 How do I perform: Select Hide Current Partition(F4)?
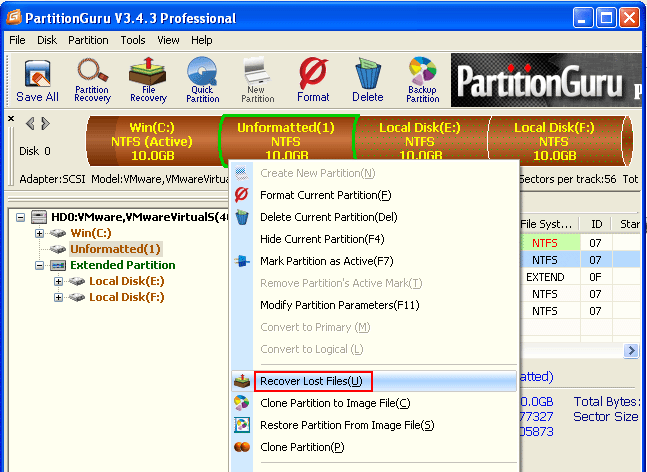(374, 239)
